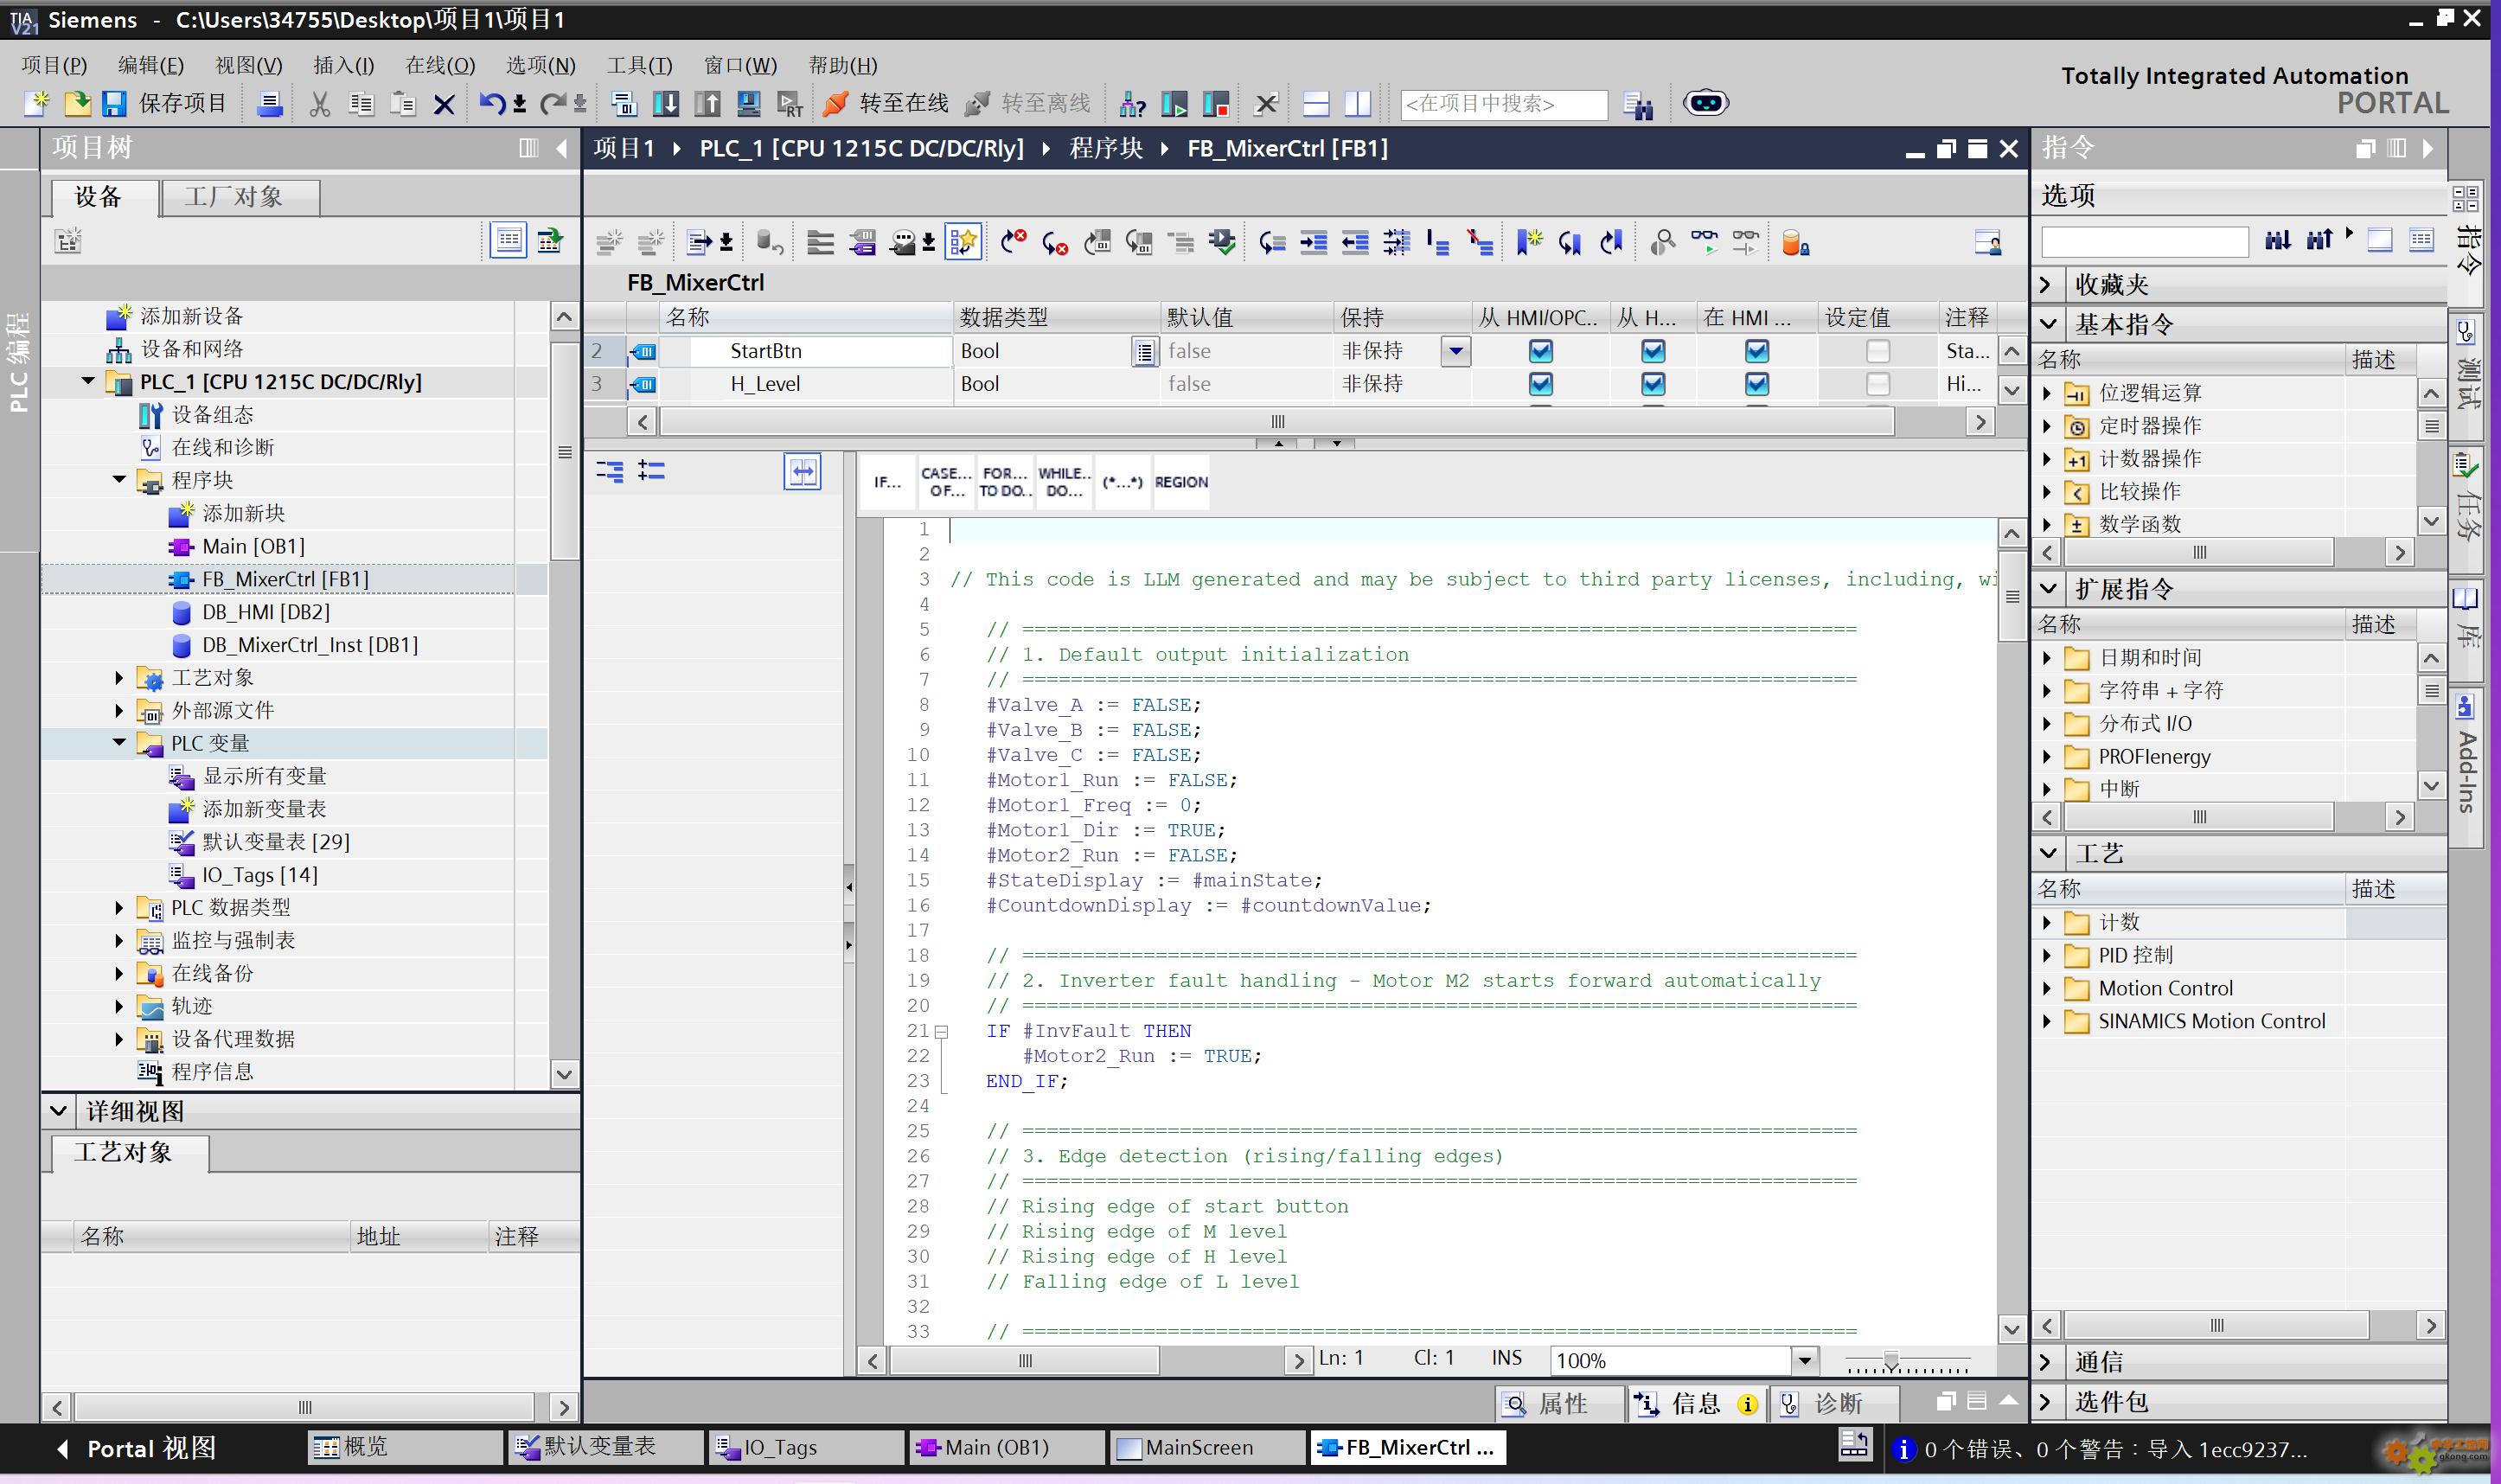Open the 工具(T) menu
The height and width of the screenshot is (1484, 2501).
tap(640, 65)
